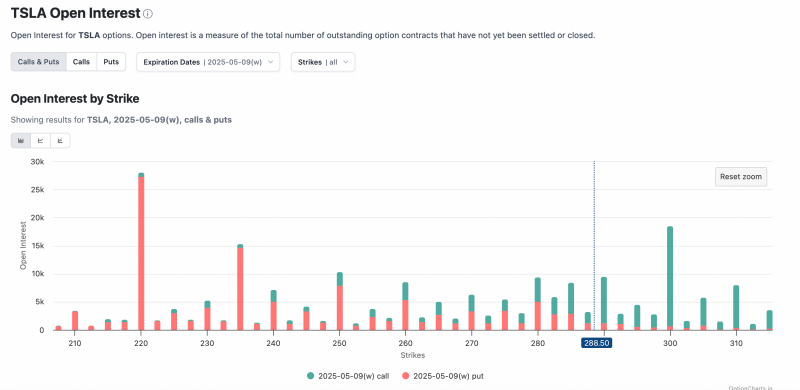Click the red put bar at strike 235

(x=240, y=288)
